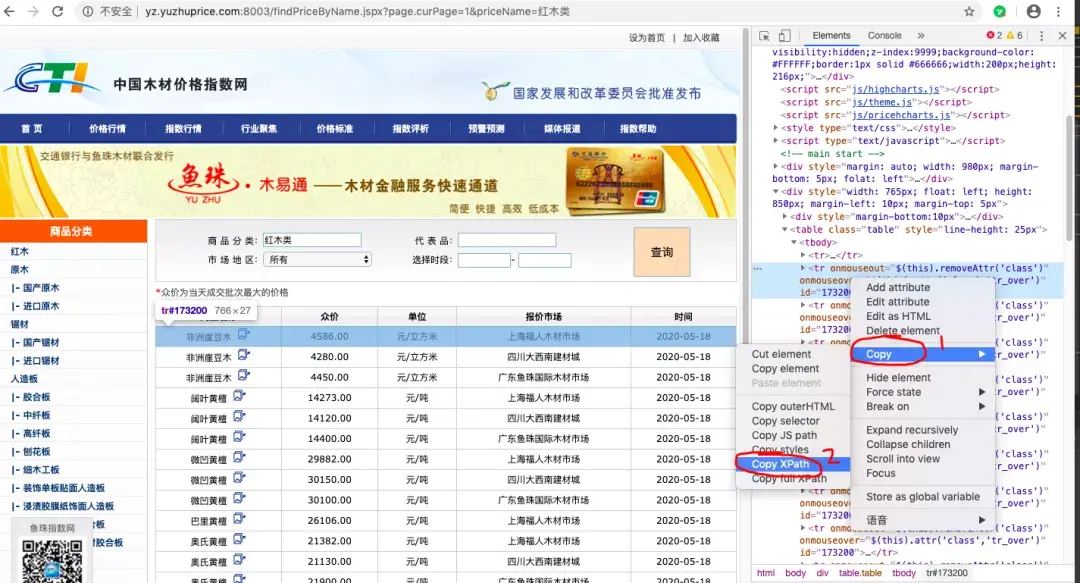The image size is (1080, 583).
Task: Click the edit icon in 4450.00 row
Action: click(x=244, y=376)
